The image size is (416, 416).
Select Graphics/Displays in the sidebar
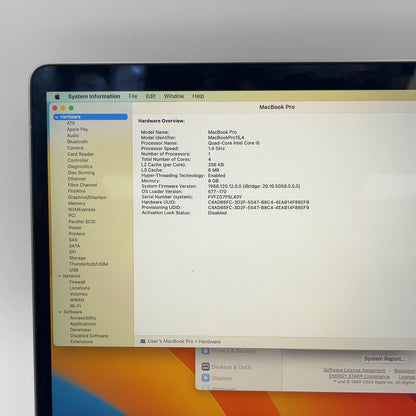pos(87,197)
